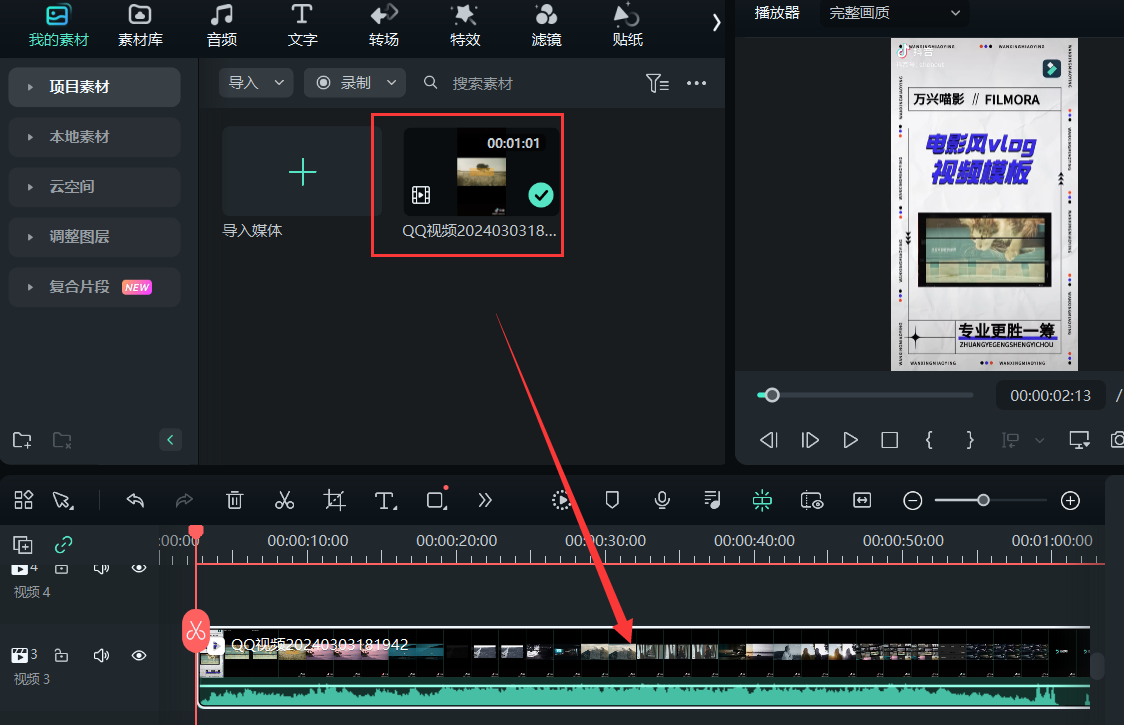Click the undo arrow icon
This screenshot has width=1124, height=725.
(136, 500)
